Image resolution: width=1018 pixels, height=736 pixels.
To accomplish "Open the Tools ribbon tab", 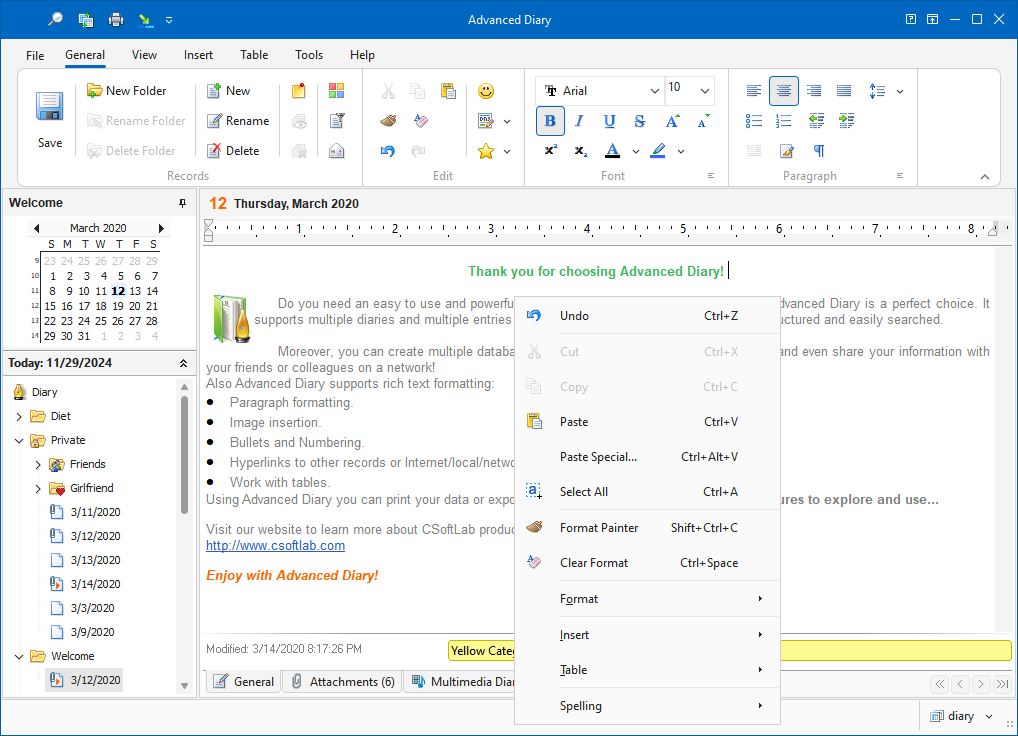I will pyautogui.click(x=309, y=55).
